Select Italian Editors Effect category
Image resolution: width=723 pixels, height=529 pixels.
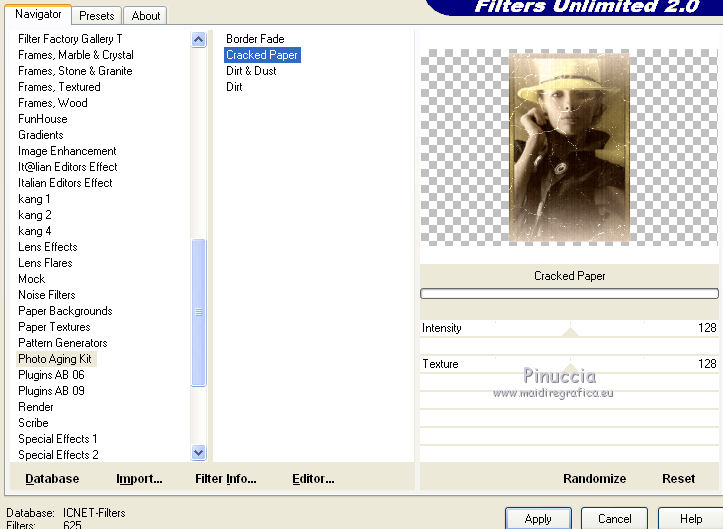pyautogui.click(x=65, y=183)
